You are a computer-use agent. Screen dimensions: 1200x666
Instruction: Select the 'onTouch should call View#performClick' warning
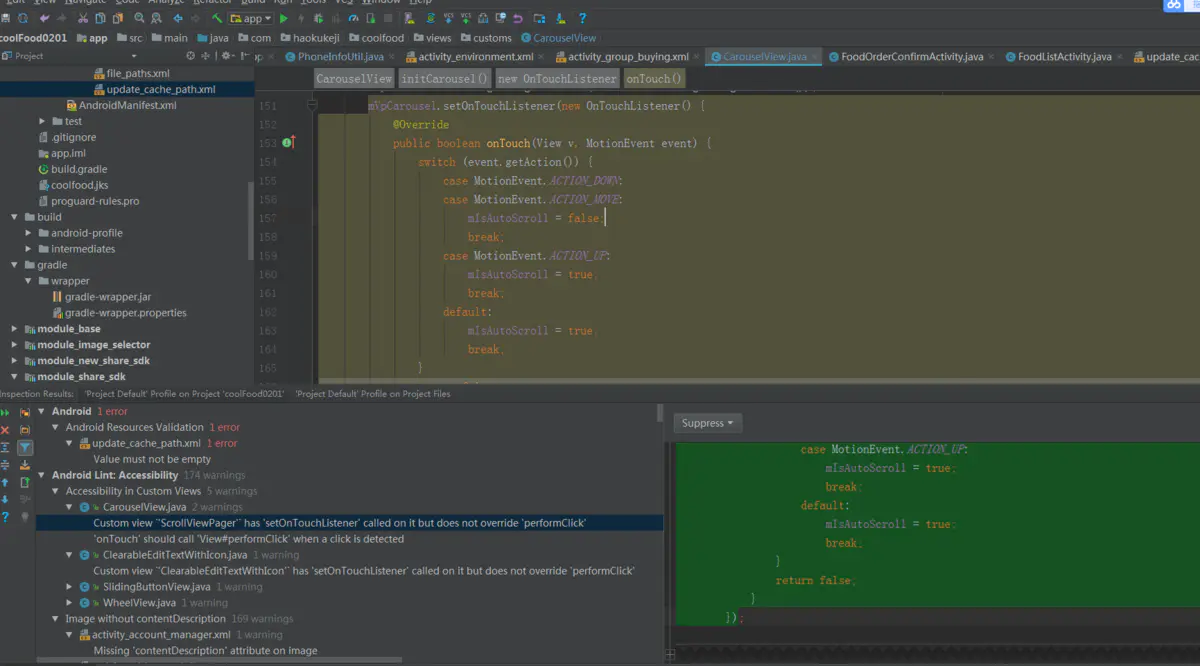point(248,539)
